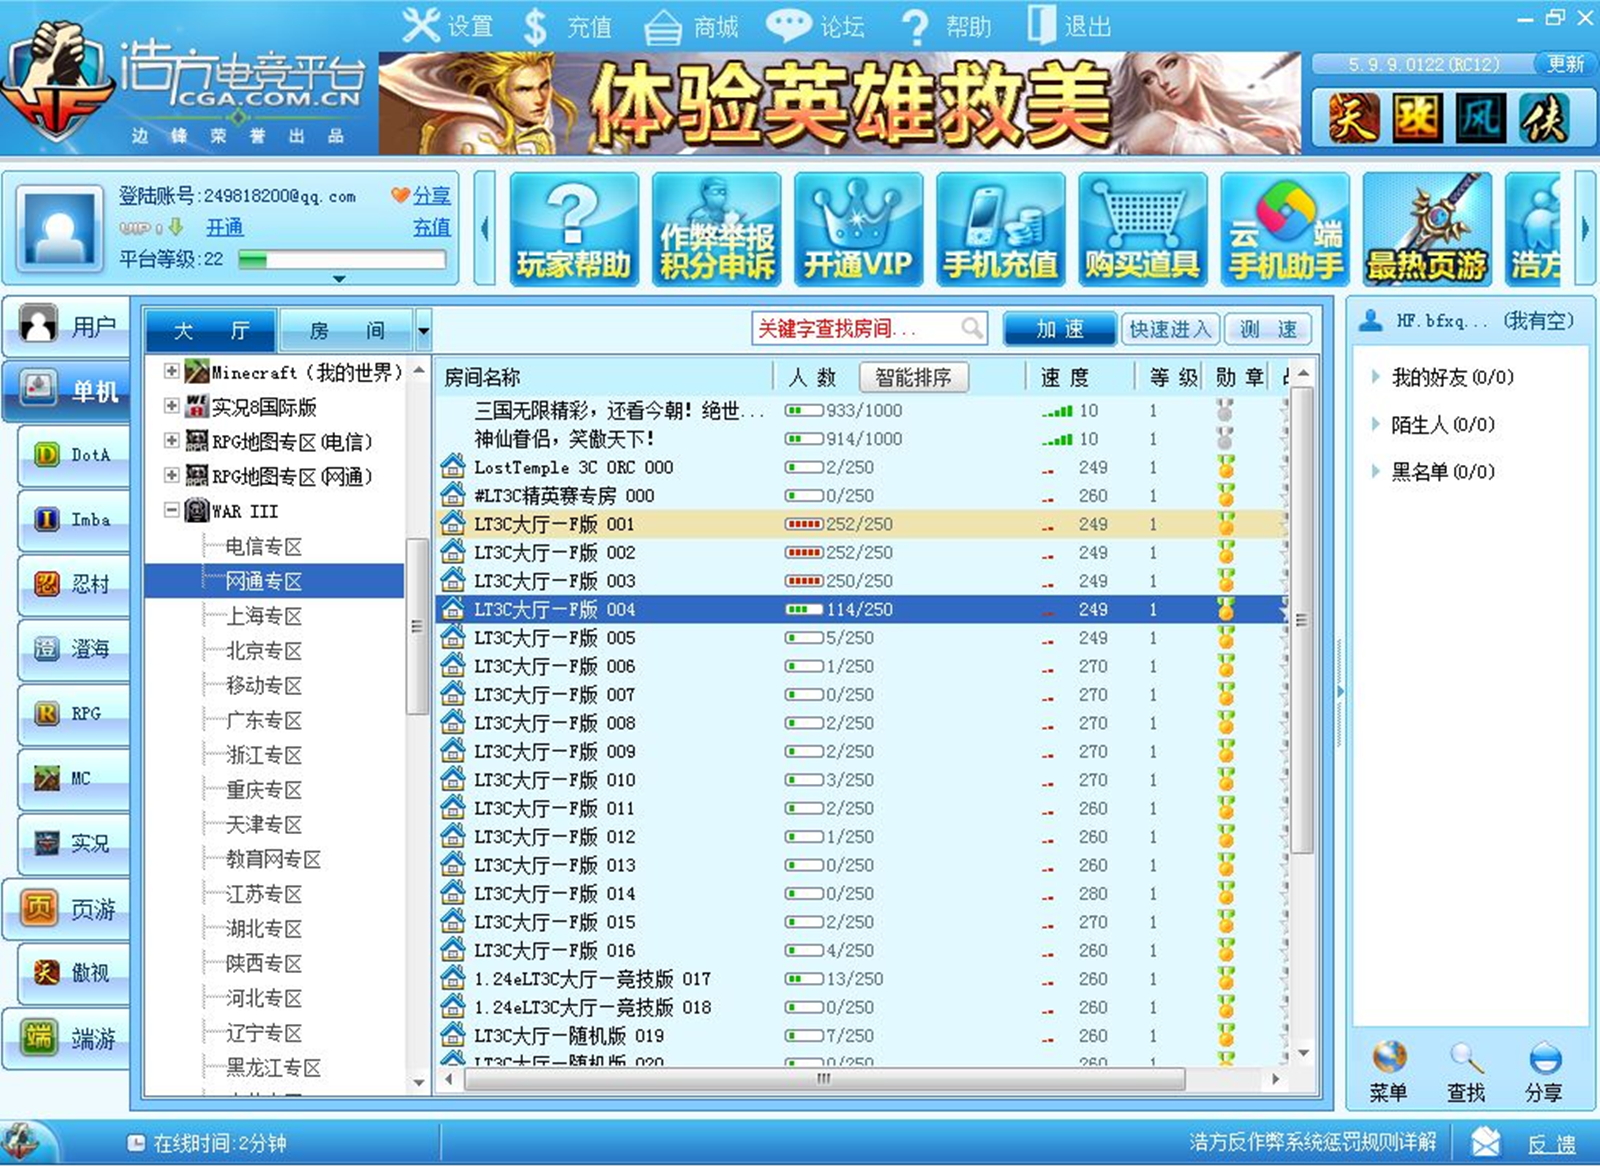Switch to the 房间 tab
This screenshot has width=1600, height=1167.
345,330
